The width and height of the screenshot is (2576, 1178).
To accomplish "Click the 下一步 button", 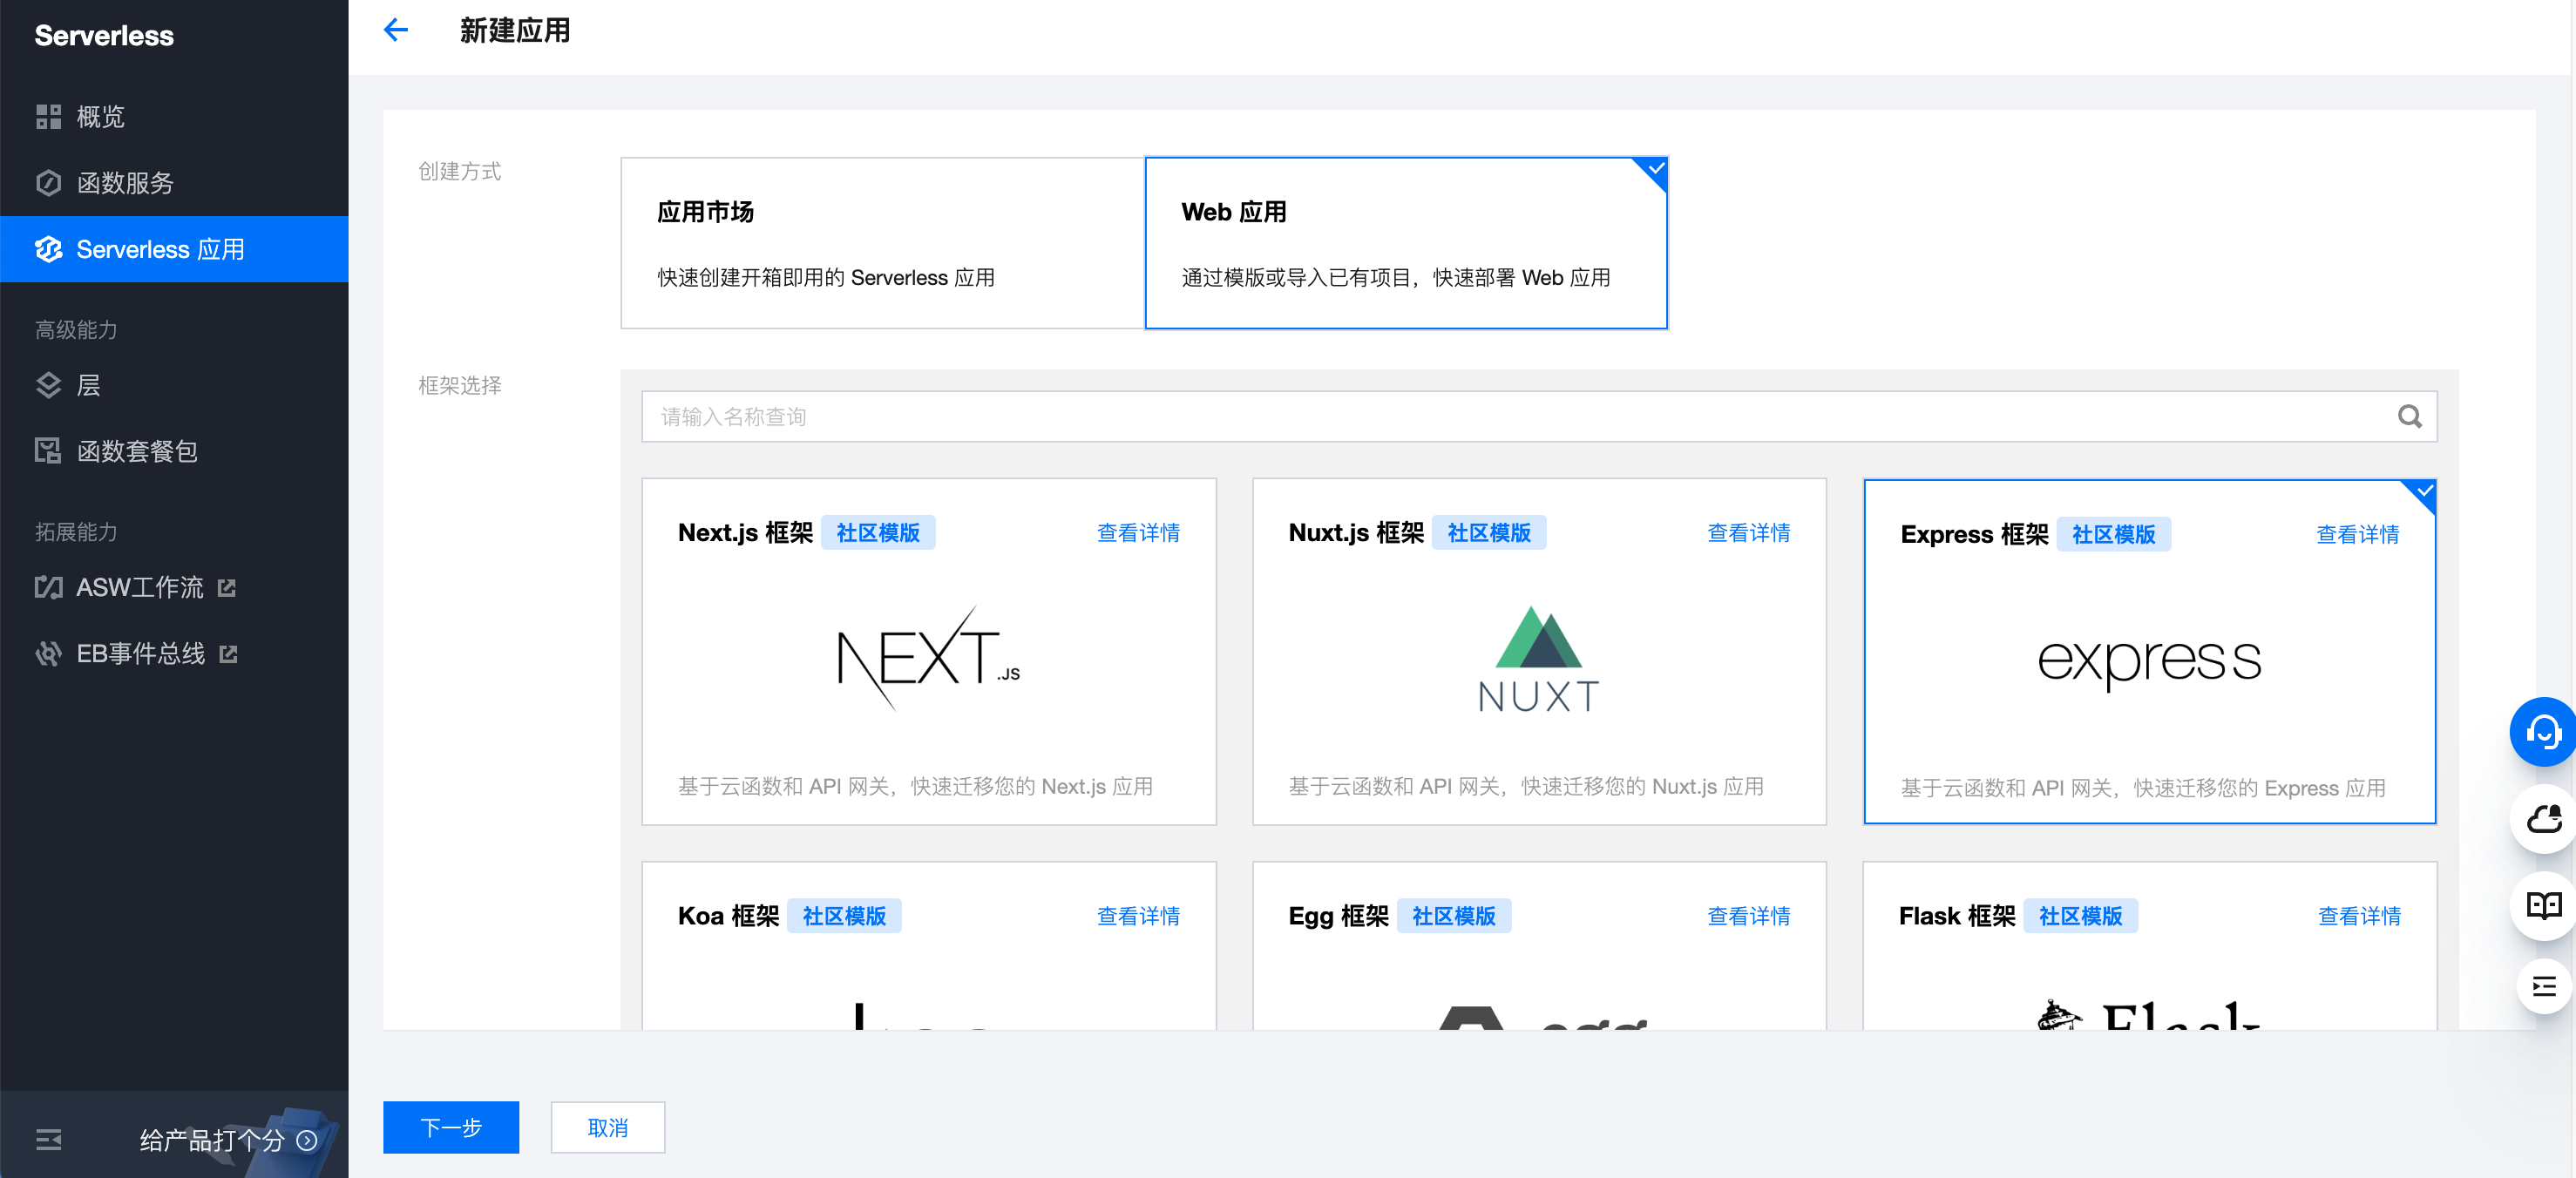I will (451, 1127).
